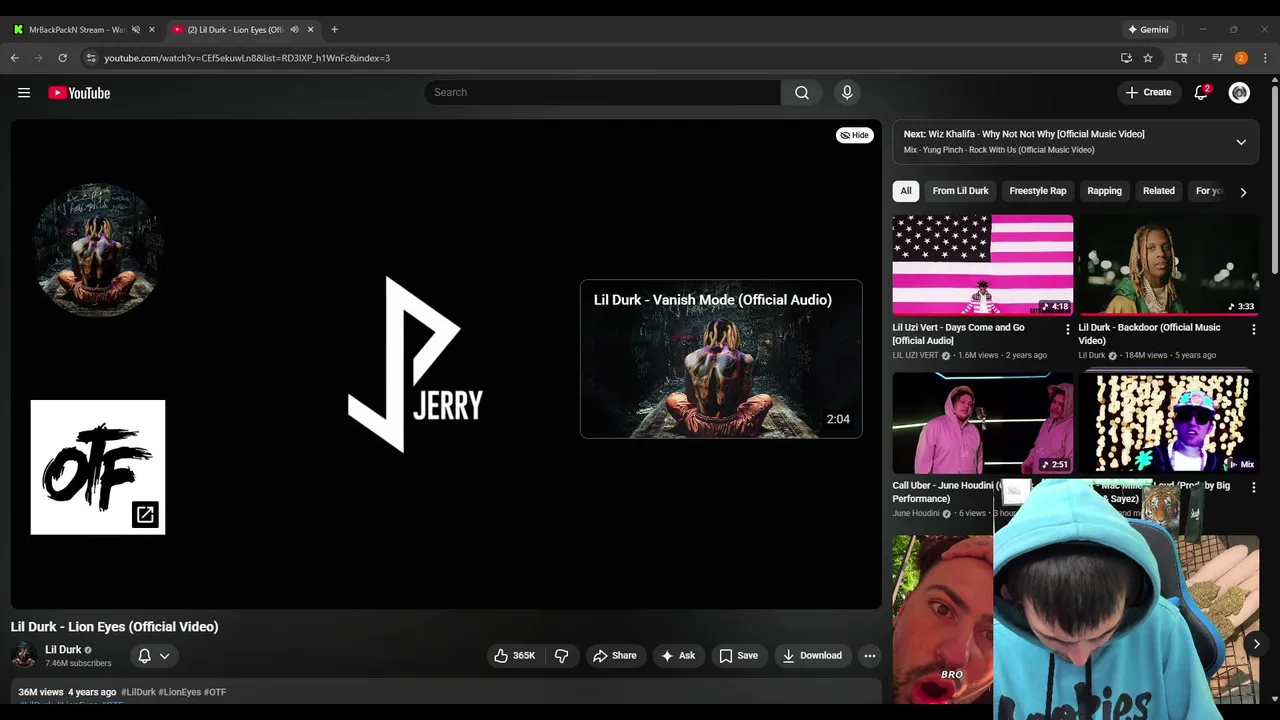Open a new browser tab
This screenshot has width=1280, height=720.
click(x=334, y=30)
